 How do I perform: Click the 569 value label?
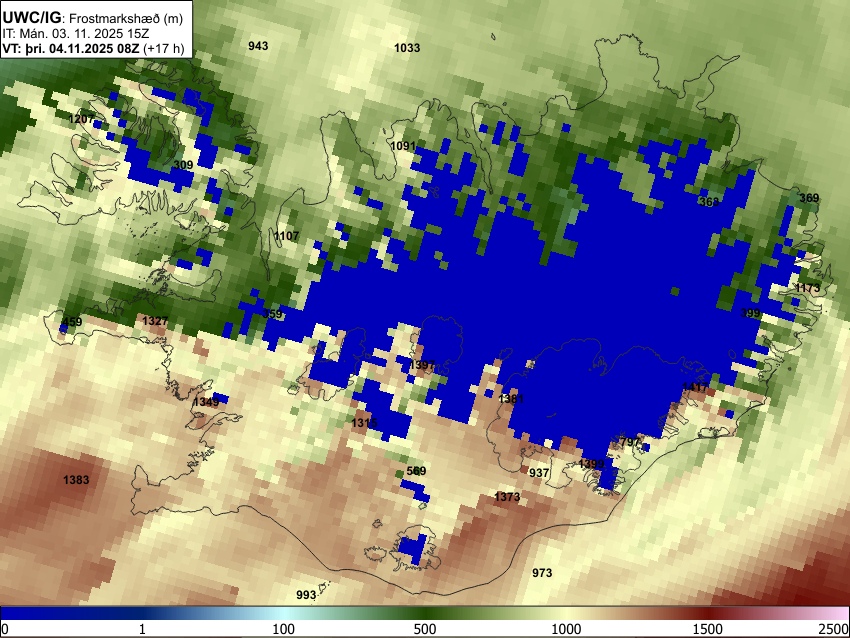point(416,471)
